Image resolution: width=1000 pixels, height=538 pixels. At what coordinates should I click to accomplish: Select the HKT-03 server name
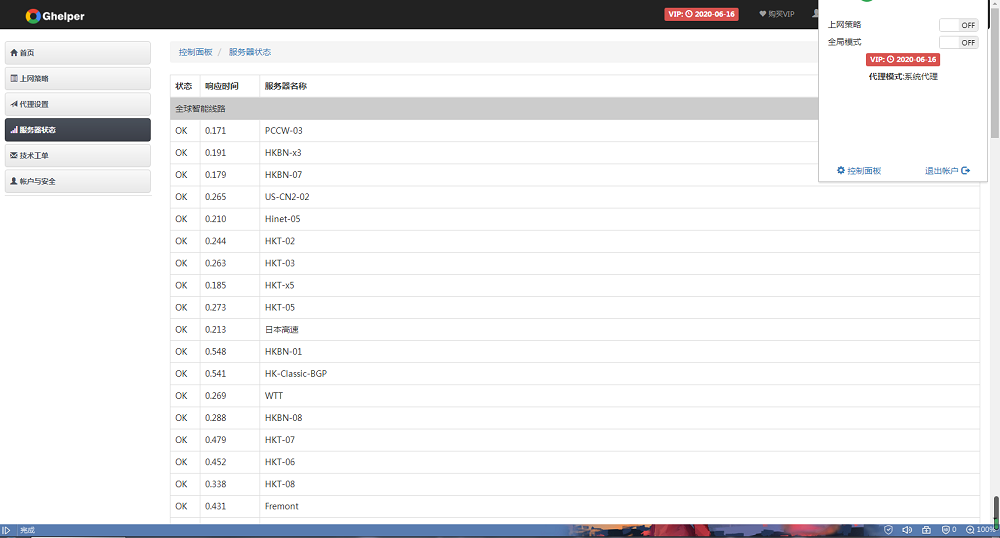click(x=280, y=263)
